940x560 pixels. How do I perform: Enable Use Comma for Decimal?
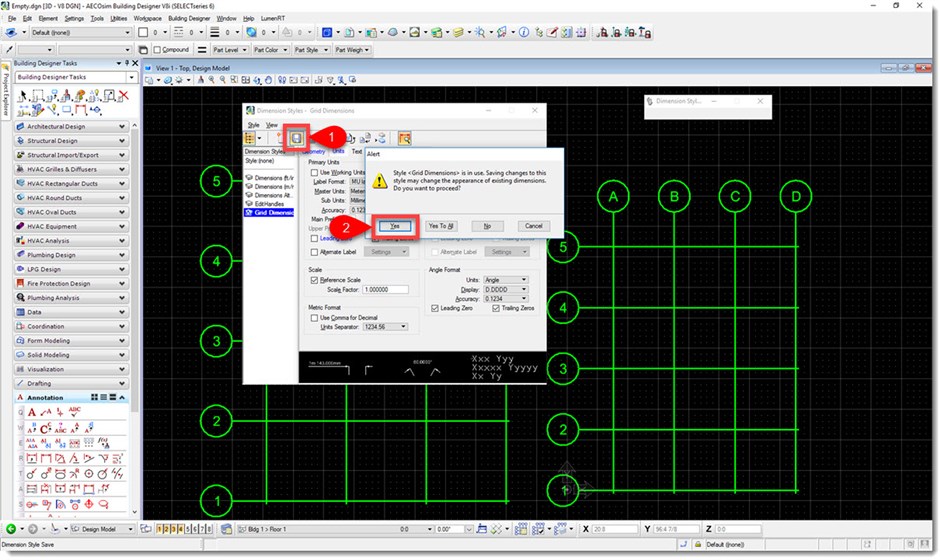314,318
